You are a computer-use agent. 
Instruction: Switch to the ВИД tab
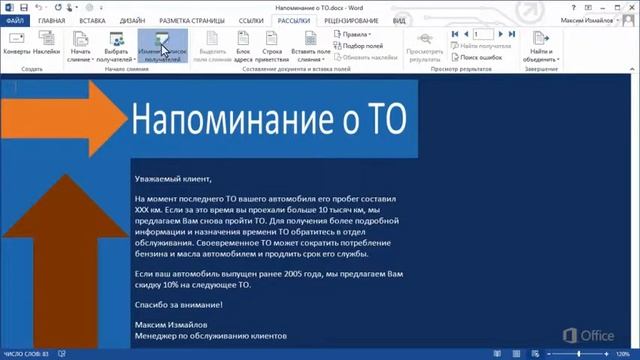point(399,20)
